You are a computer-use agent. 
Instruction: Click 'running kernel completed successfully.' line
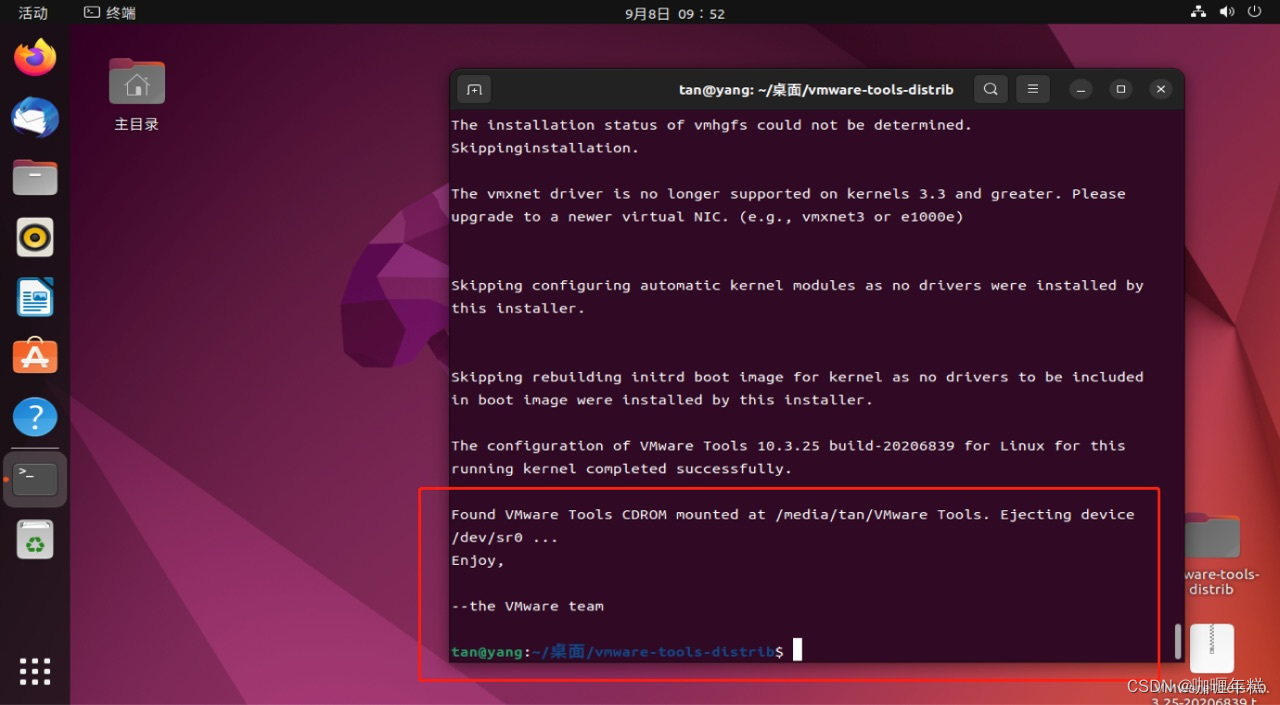point(621,469)
